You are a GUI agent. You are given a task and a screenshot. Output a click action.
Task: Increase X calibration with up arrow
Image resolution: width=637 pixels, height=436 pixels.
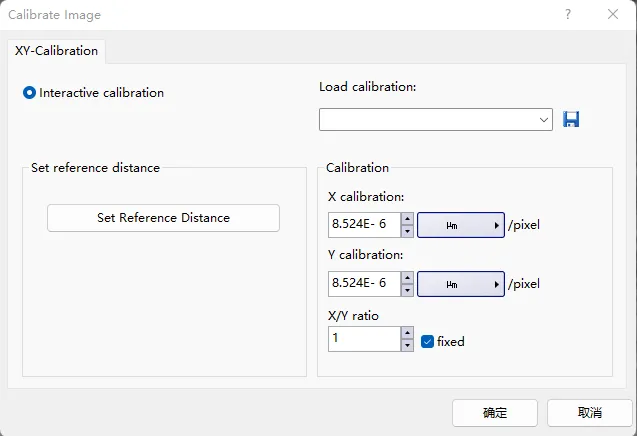tap(407, 219)
